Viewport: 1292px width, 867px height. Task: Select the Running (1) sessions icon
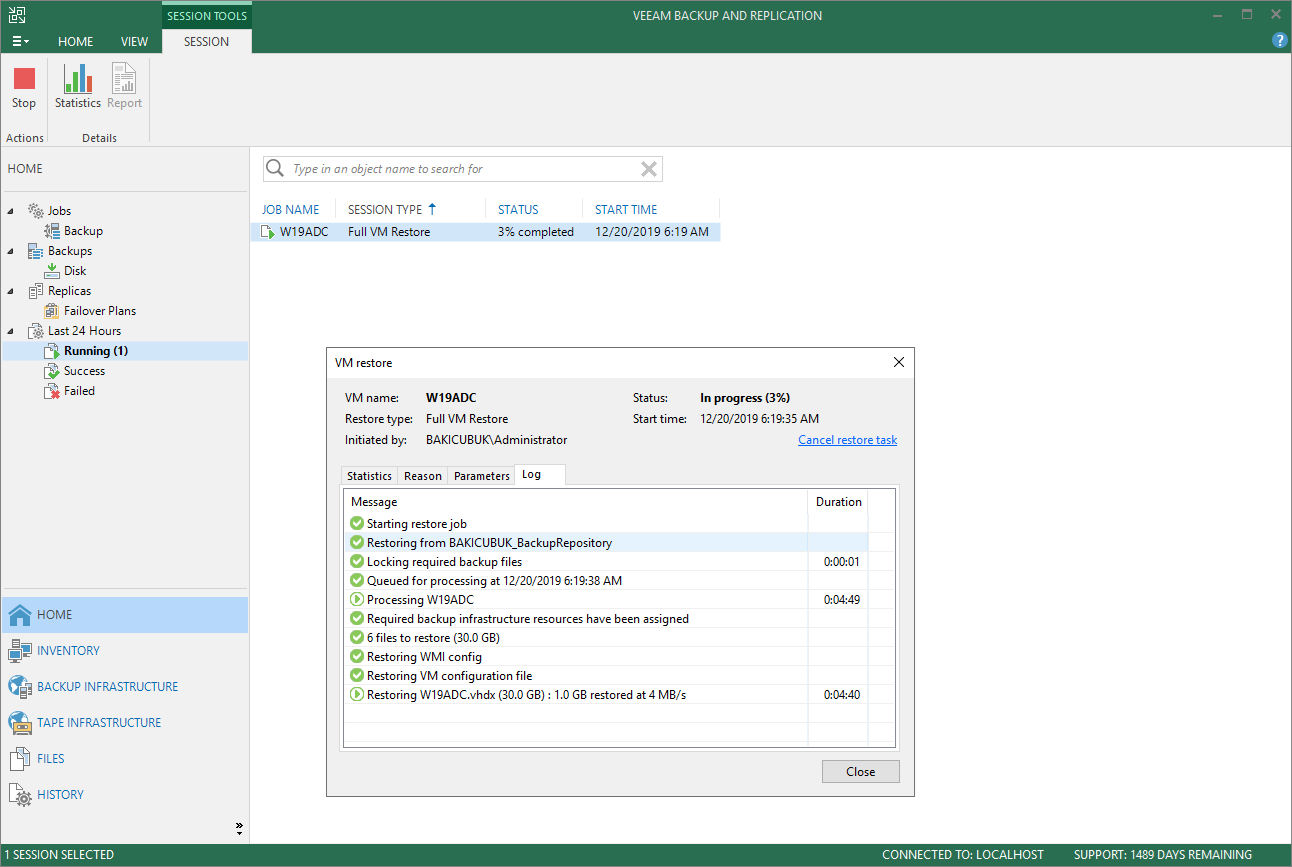[x=52, y=351]
